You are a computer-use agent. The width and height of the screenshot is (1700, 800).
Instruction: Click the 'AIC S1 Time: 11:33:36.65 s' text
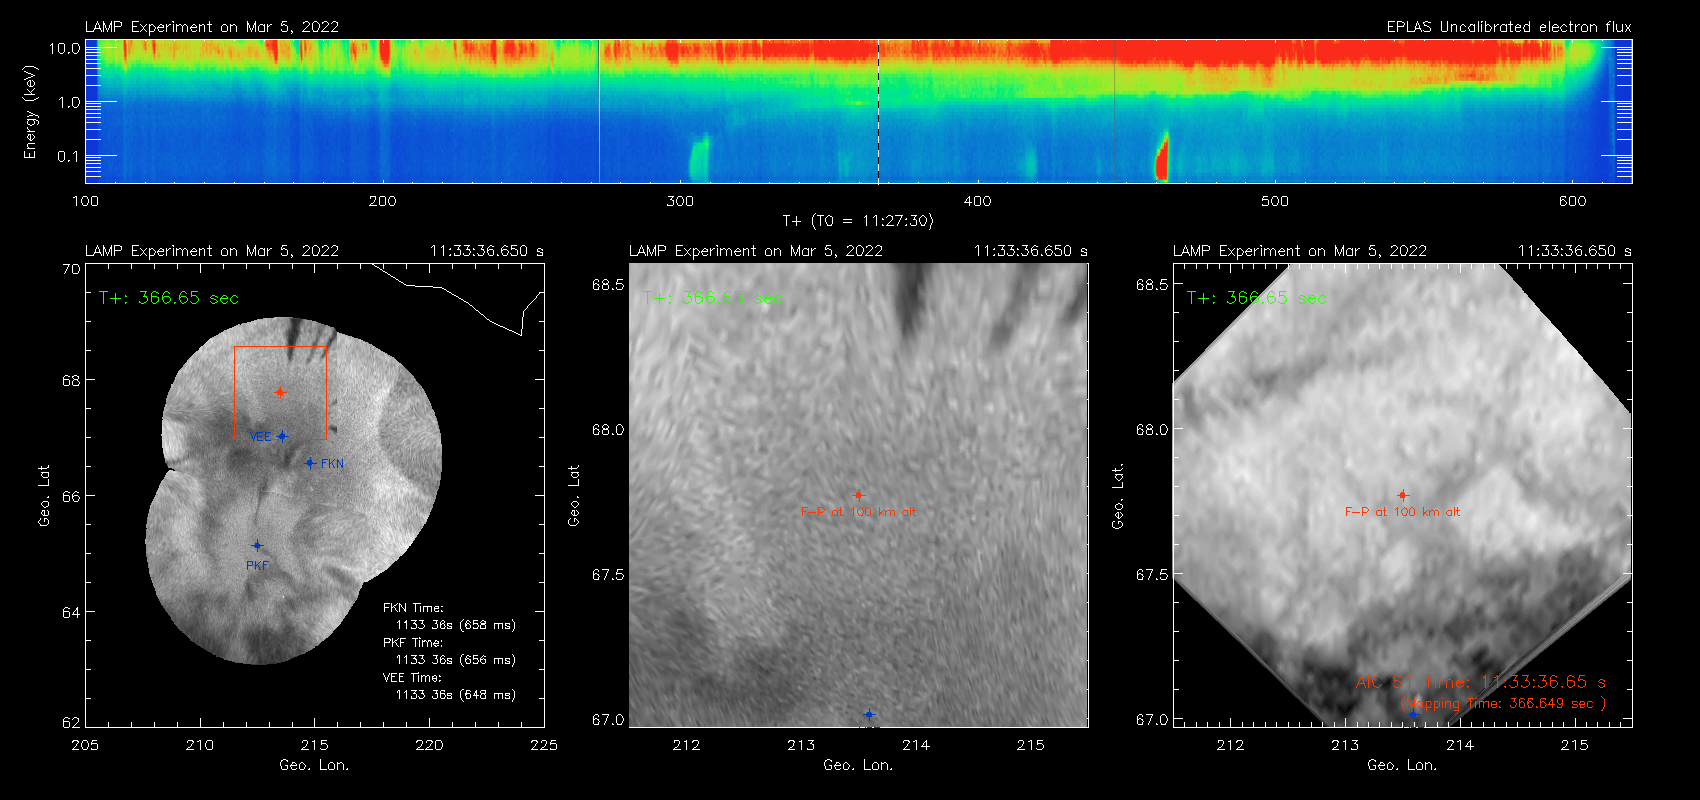1481,683
